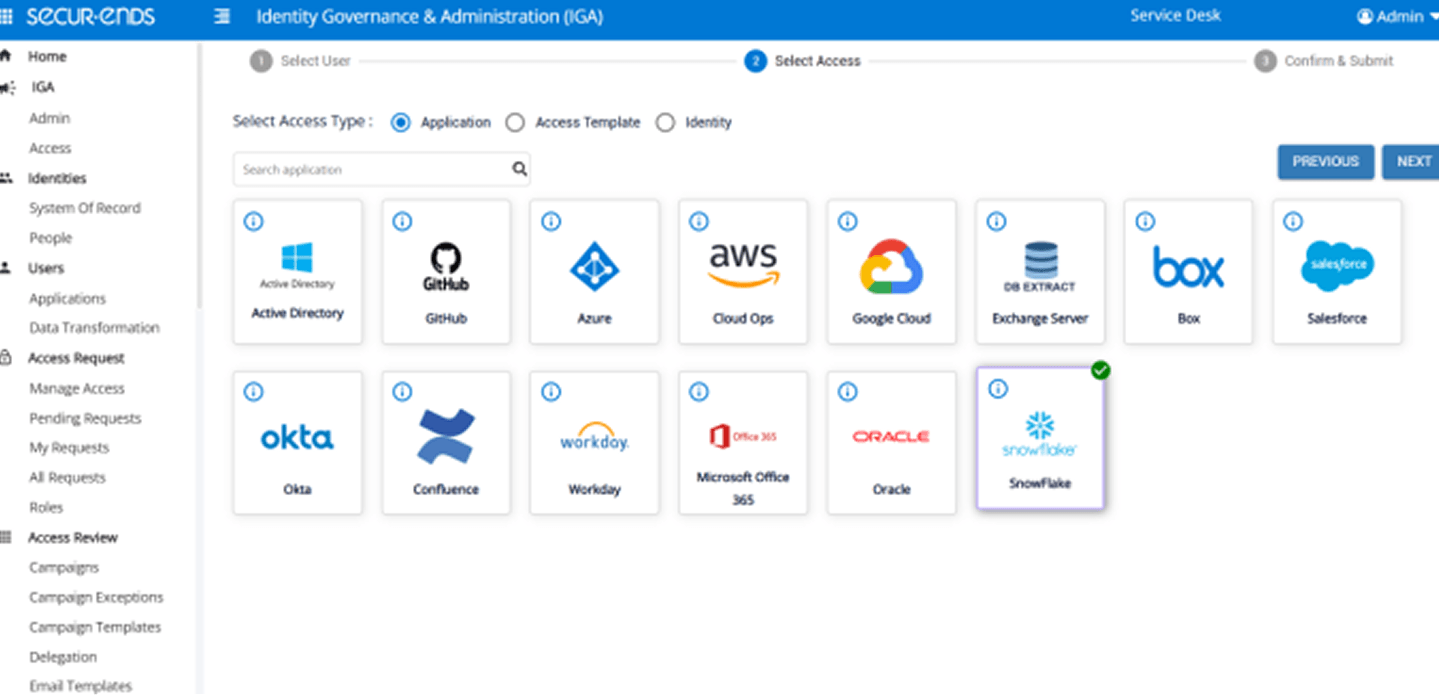Open the info icon on GitHub card

pyautogui.click(x=402, y=222)
